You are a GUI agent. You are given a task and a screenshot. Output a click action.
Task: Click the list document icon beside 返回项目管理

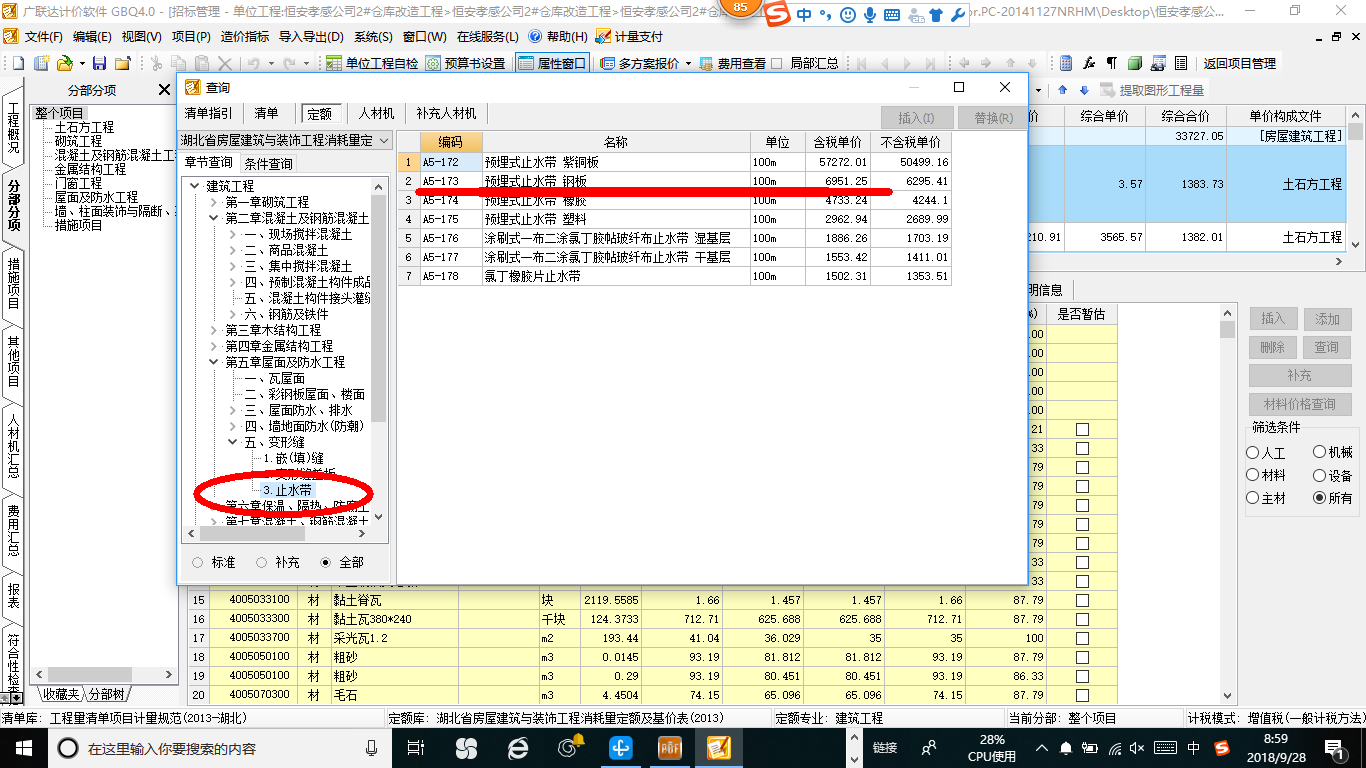(1181, 63)
